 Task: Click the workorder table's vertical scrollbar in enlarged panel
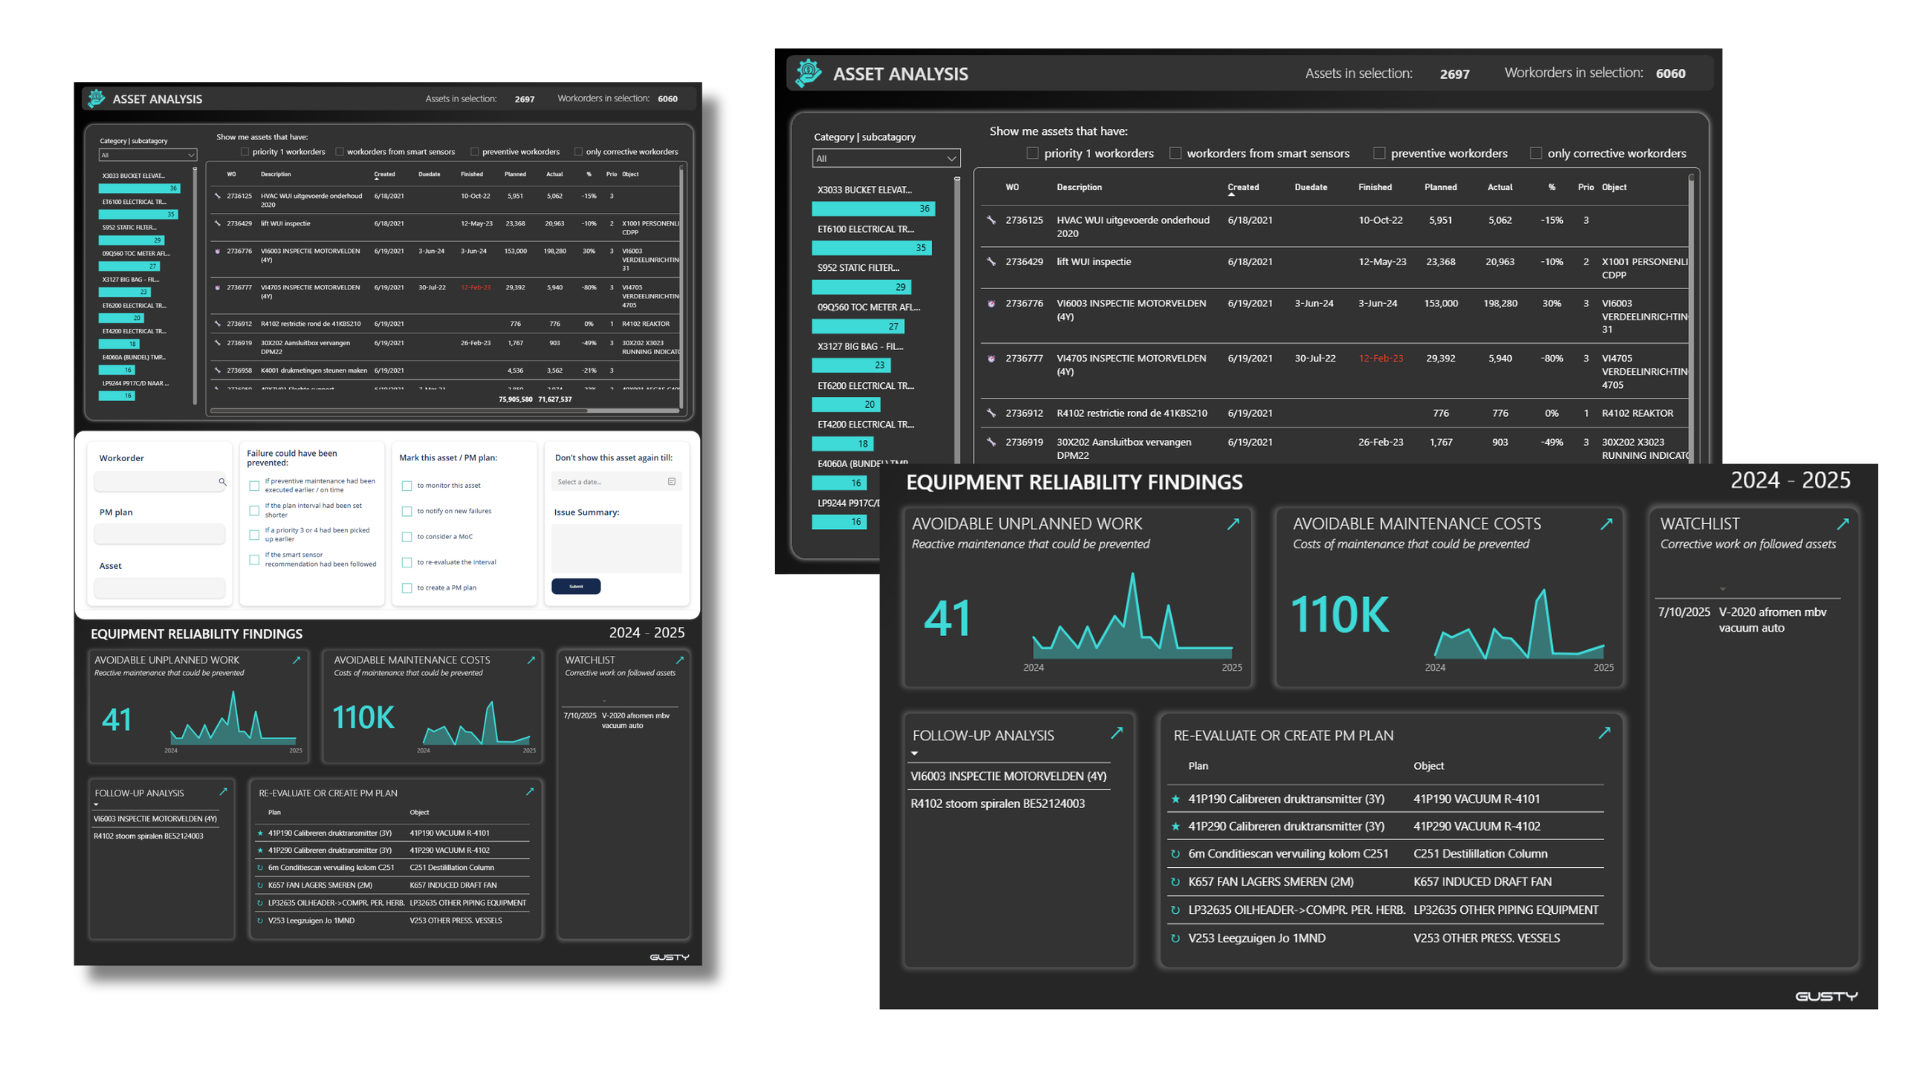point(1691,320)
